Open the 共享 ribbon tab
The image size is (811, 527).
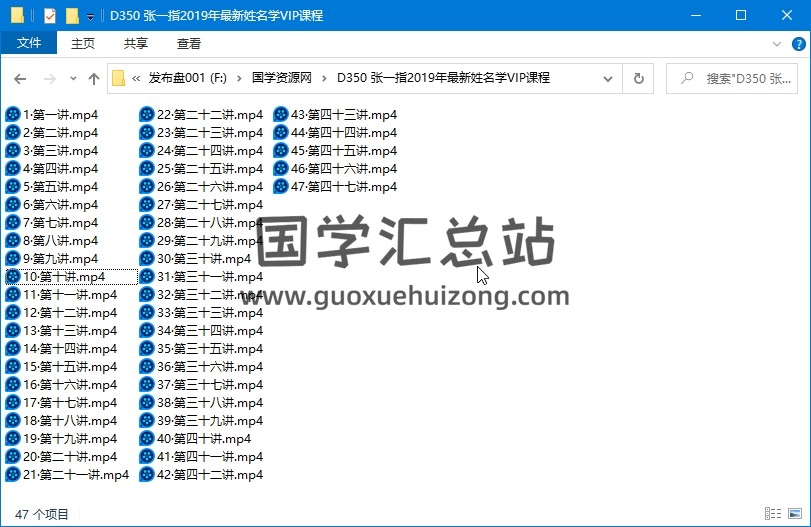point(136,43)
